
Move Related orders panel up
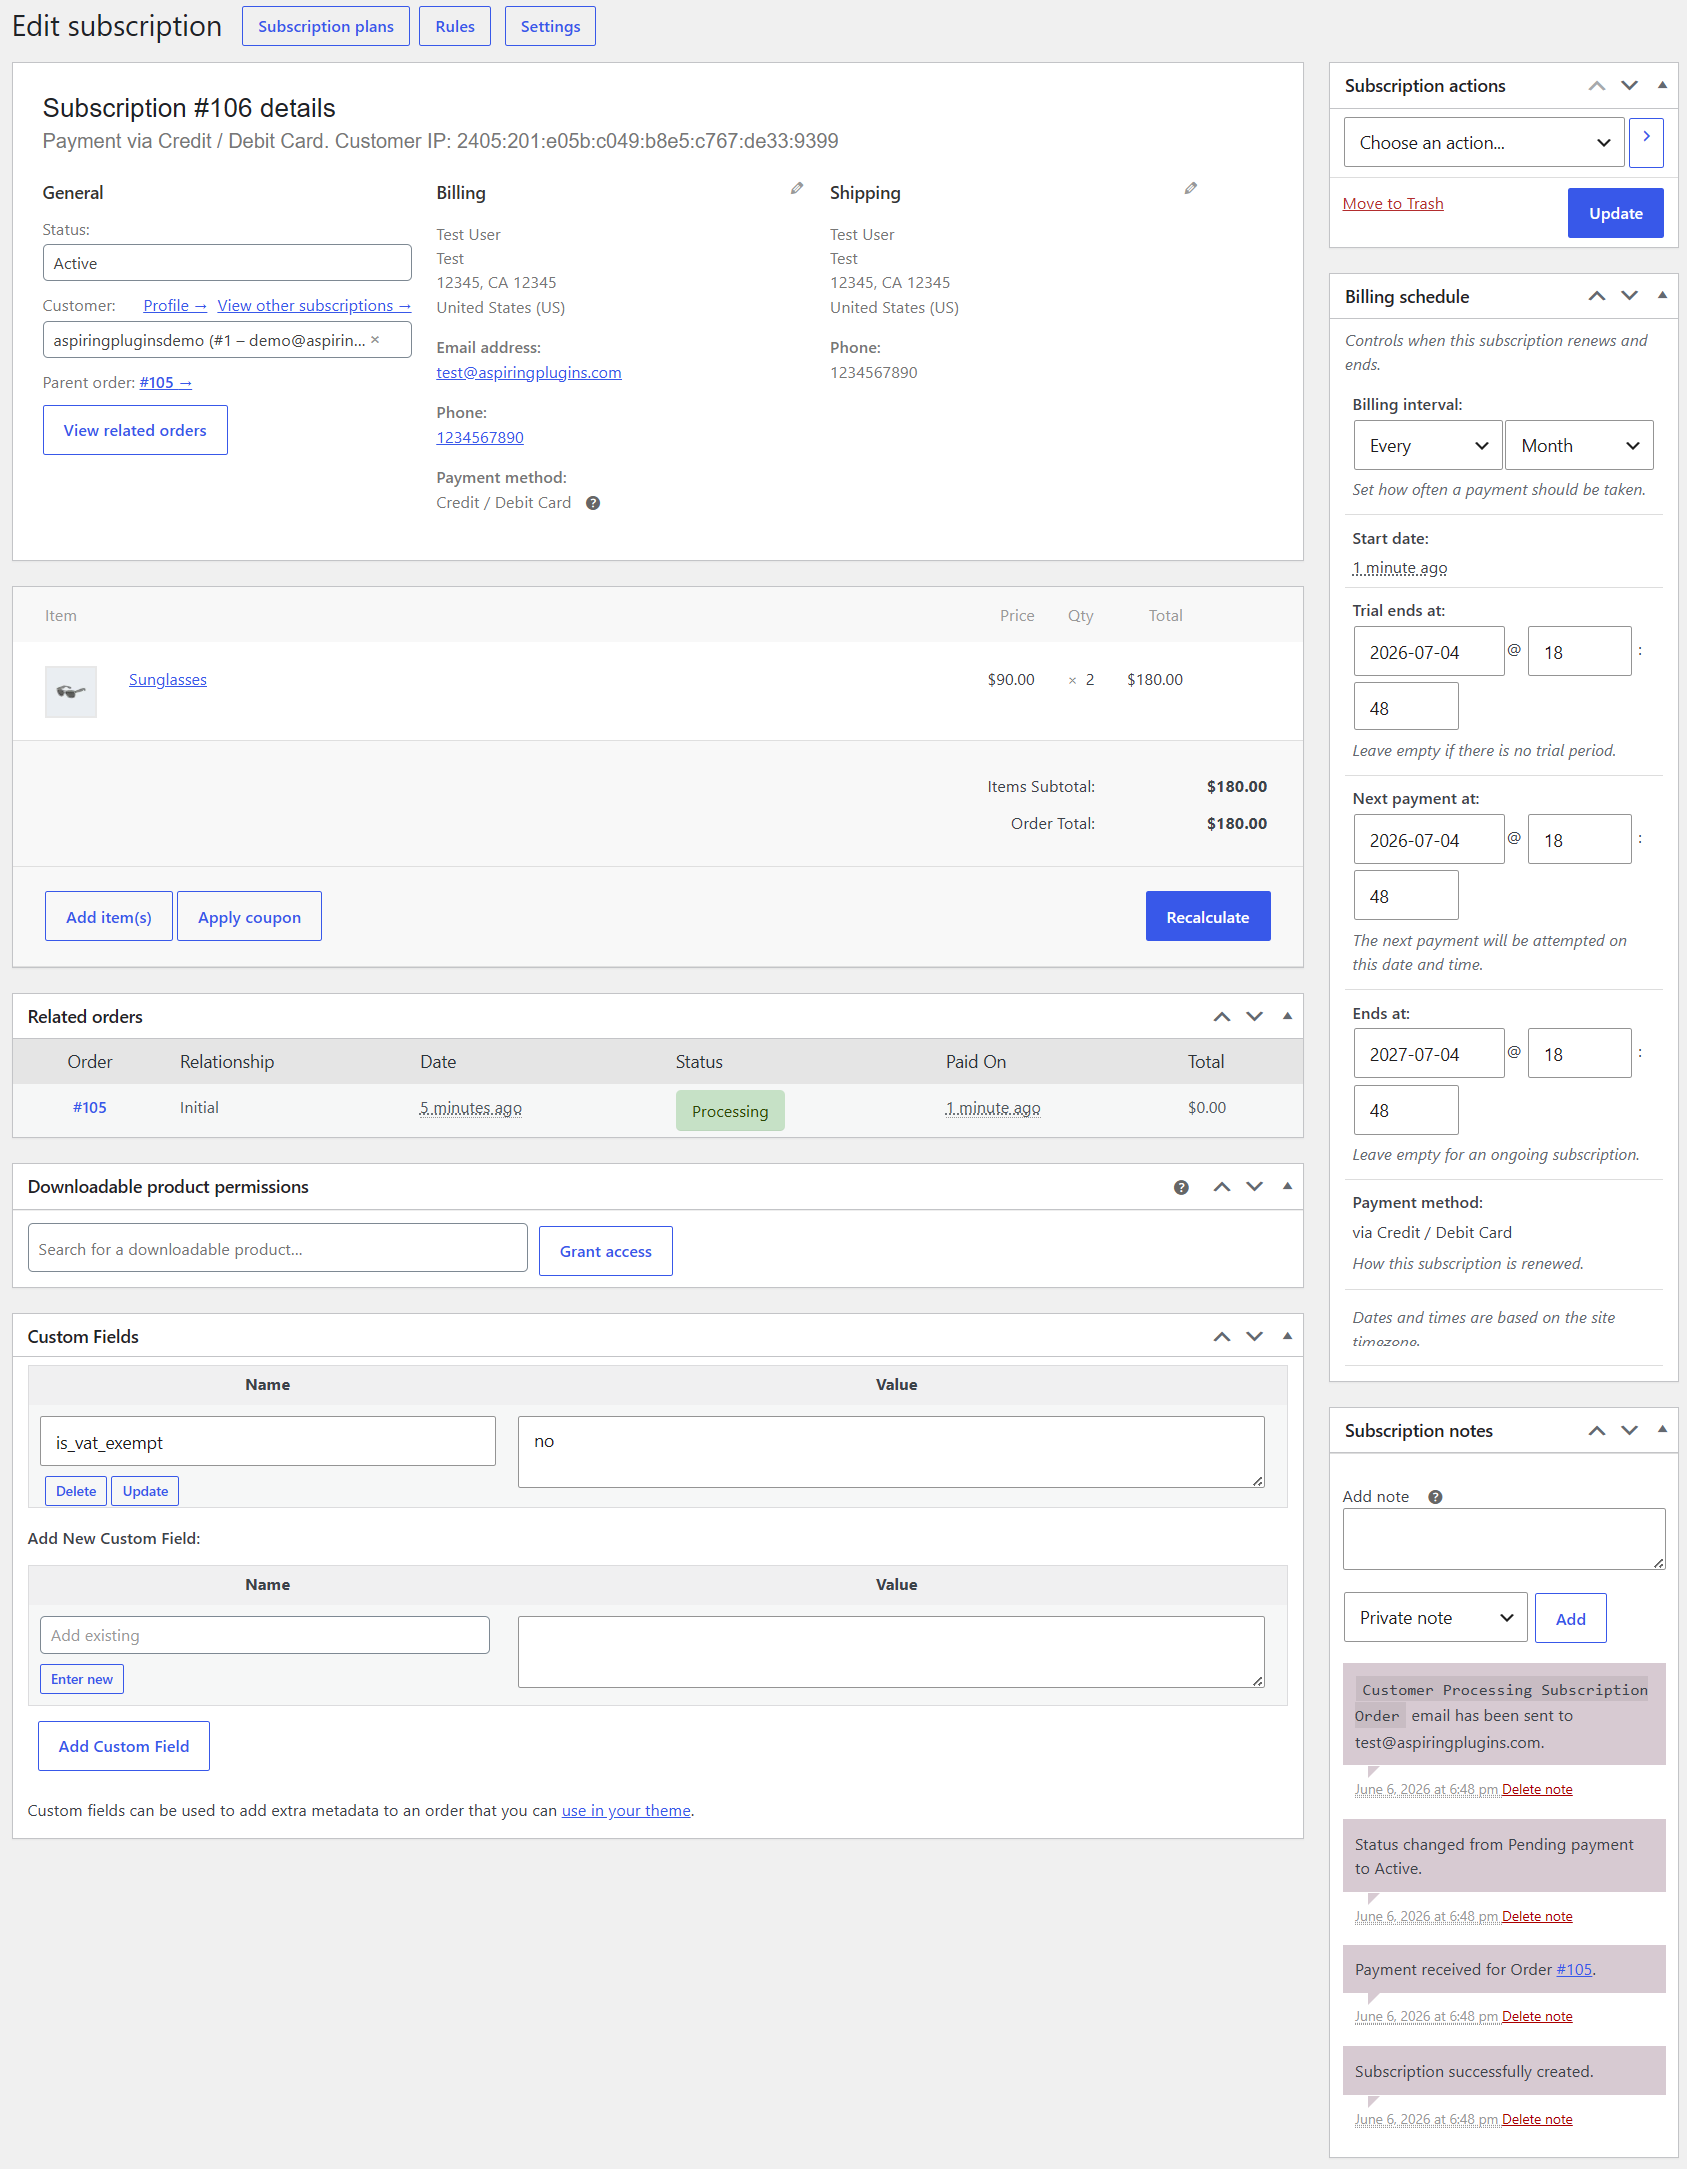point(1222,1017)
